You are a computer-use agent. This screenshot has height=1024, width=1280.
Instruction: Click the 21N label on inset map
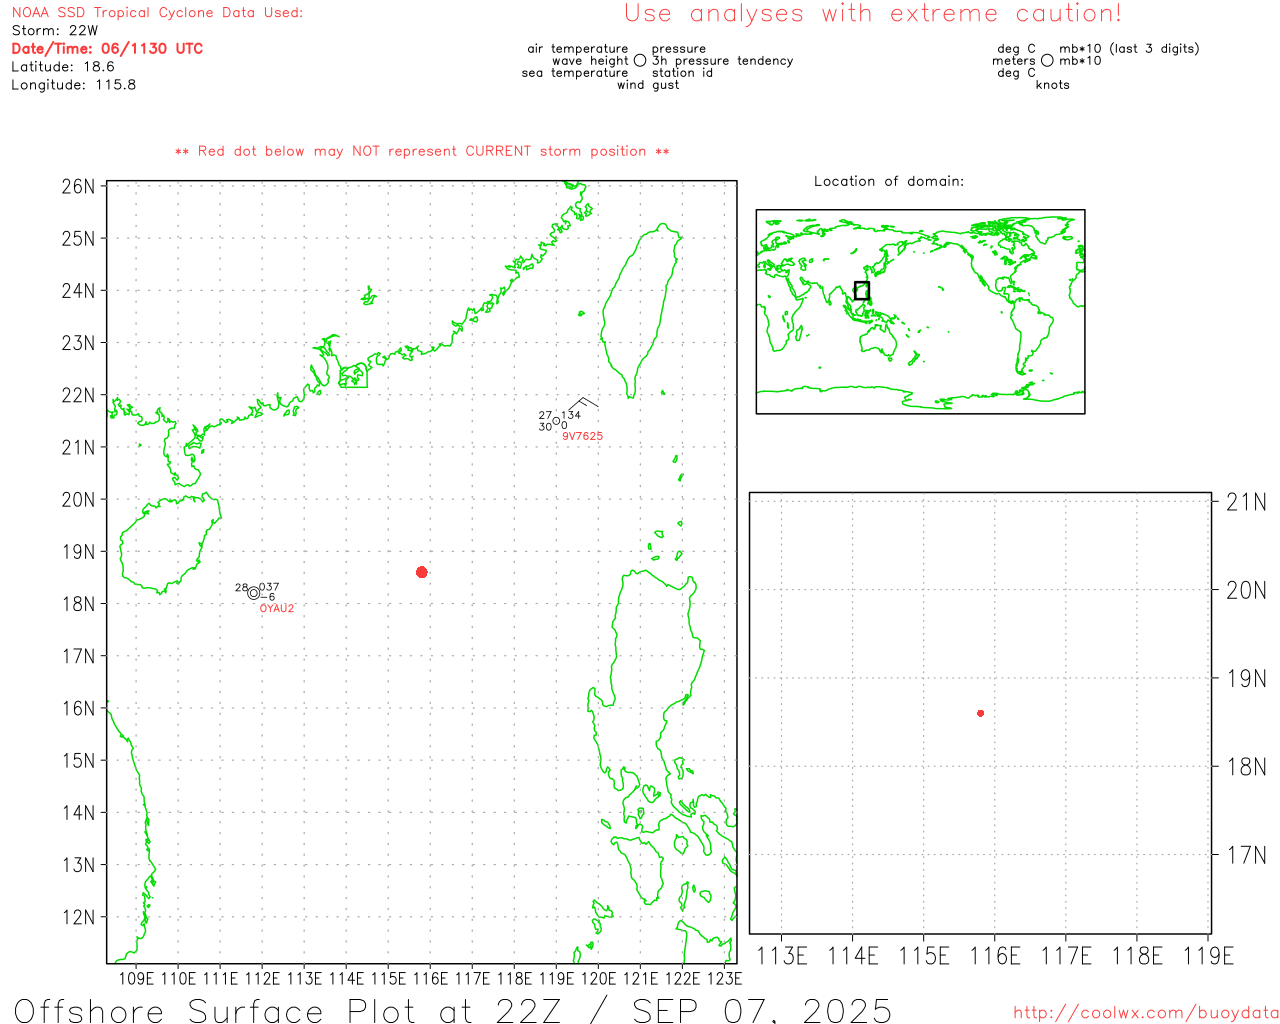(1246, 502)
